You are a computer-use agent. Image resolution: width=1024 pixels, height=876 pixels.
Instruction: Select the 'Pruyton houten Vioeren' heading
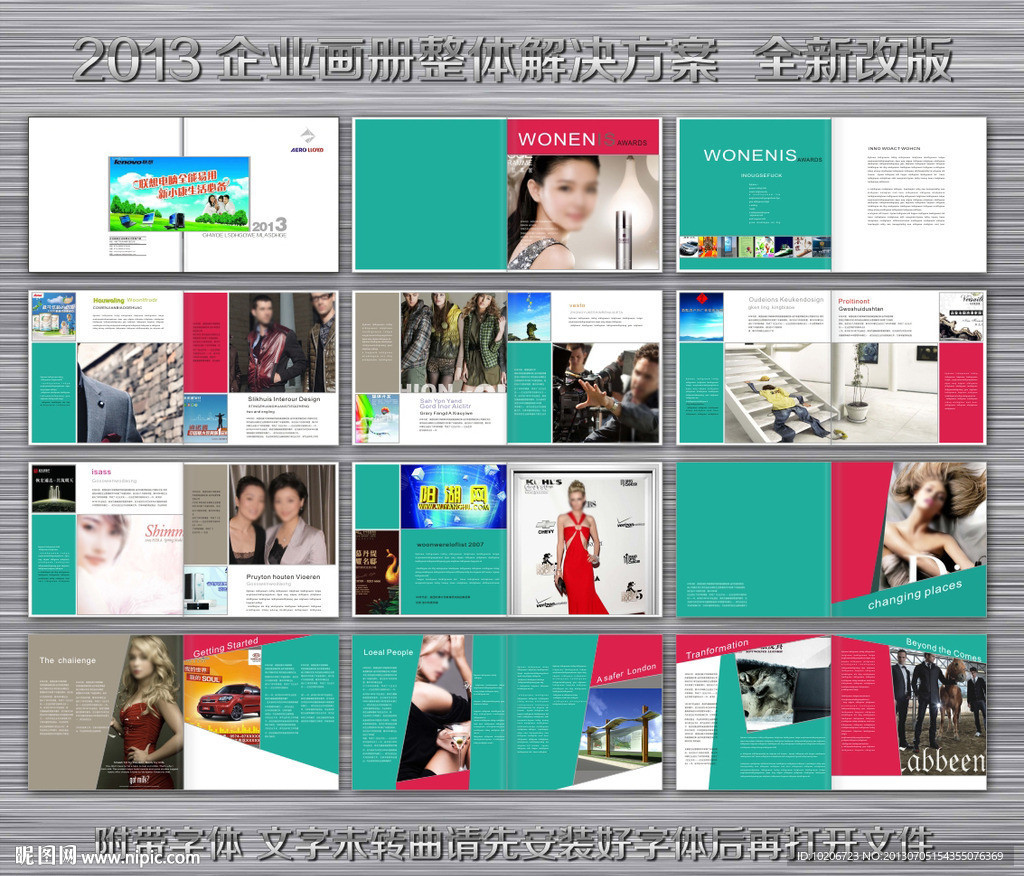click(283, 577)
